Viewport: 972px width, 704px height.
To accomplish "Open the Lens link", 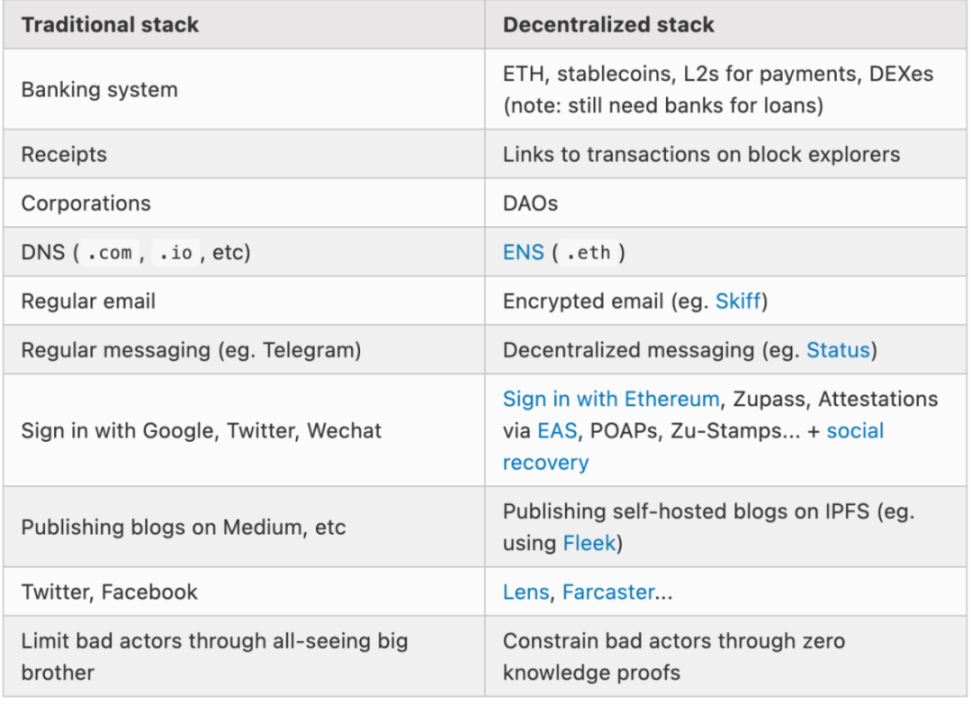I will 525,592.
